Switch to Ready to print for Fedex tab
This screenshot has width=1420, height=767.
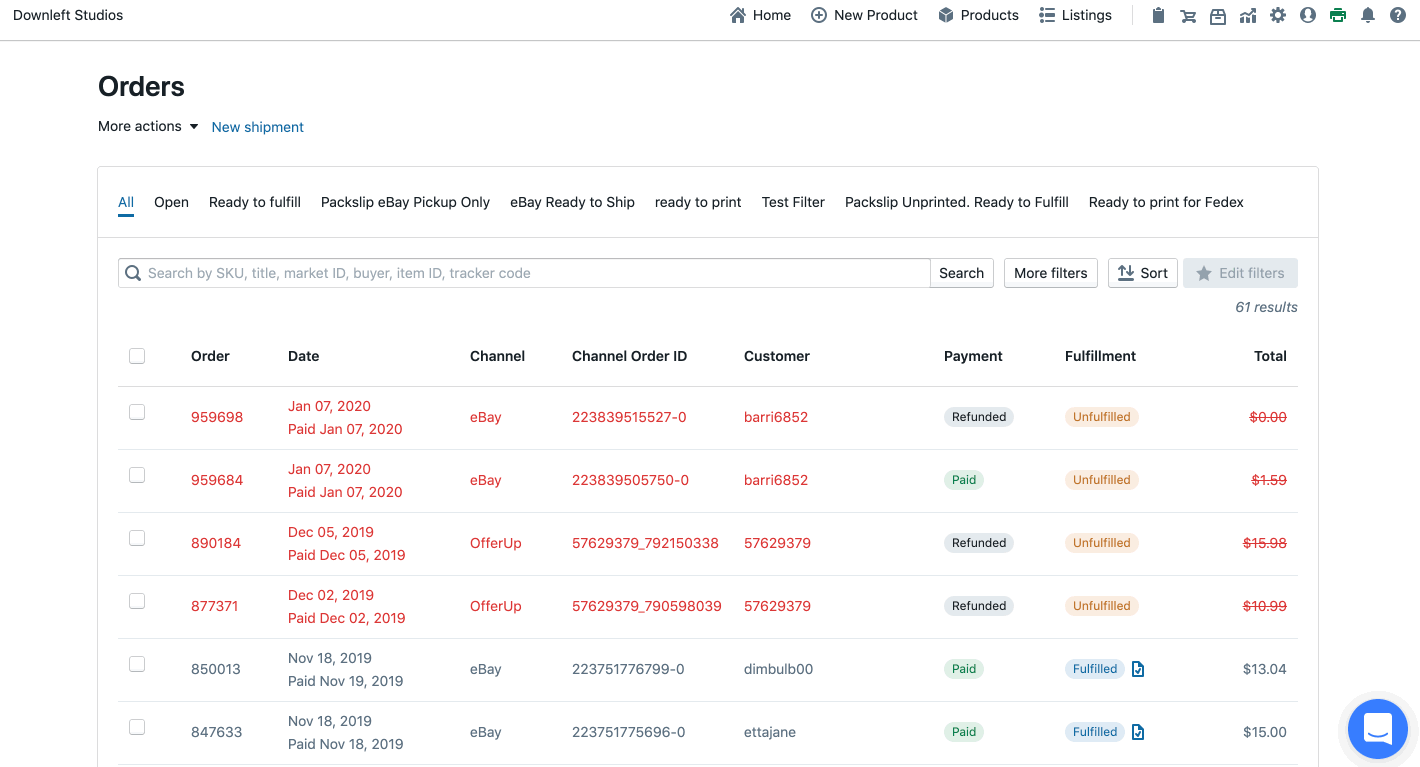[1166, 202]
